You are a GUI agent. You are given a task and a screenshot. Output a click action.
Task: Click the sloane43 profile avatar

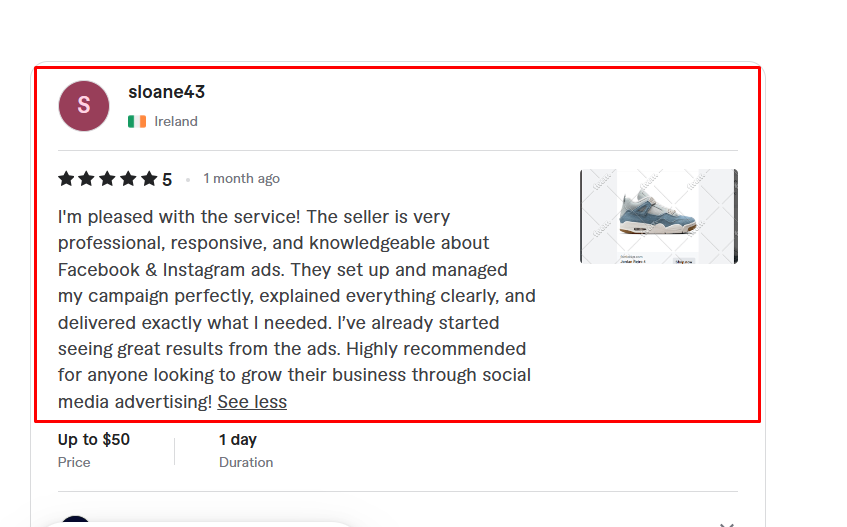84,106
